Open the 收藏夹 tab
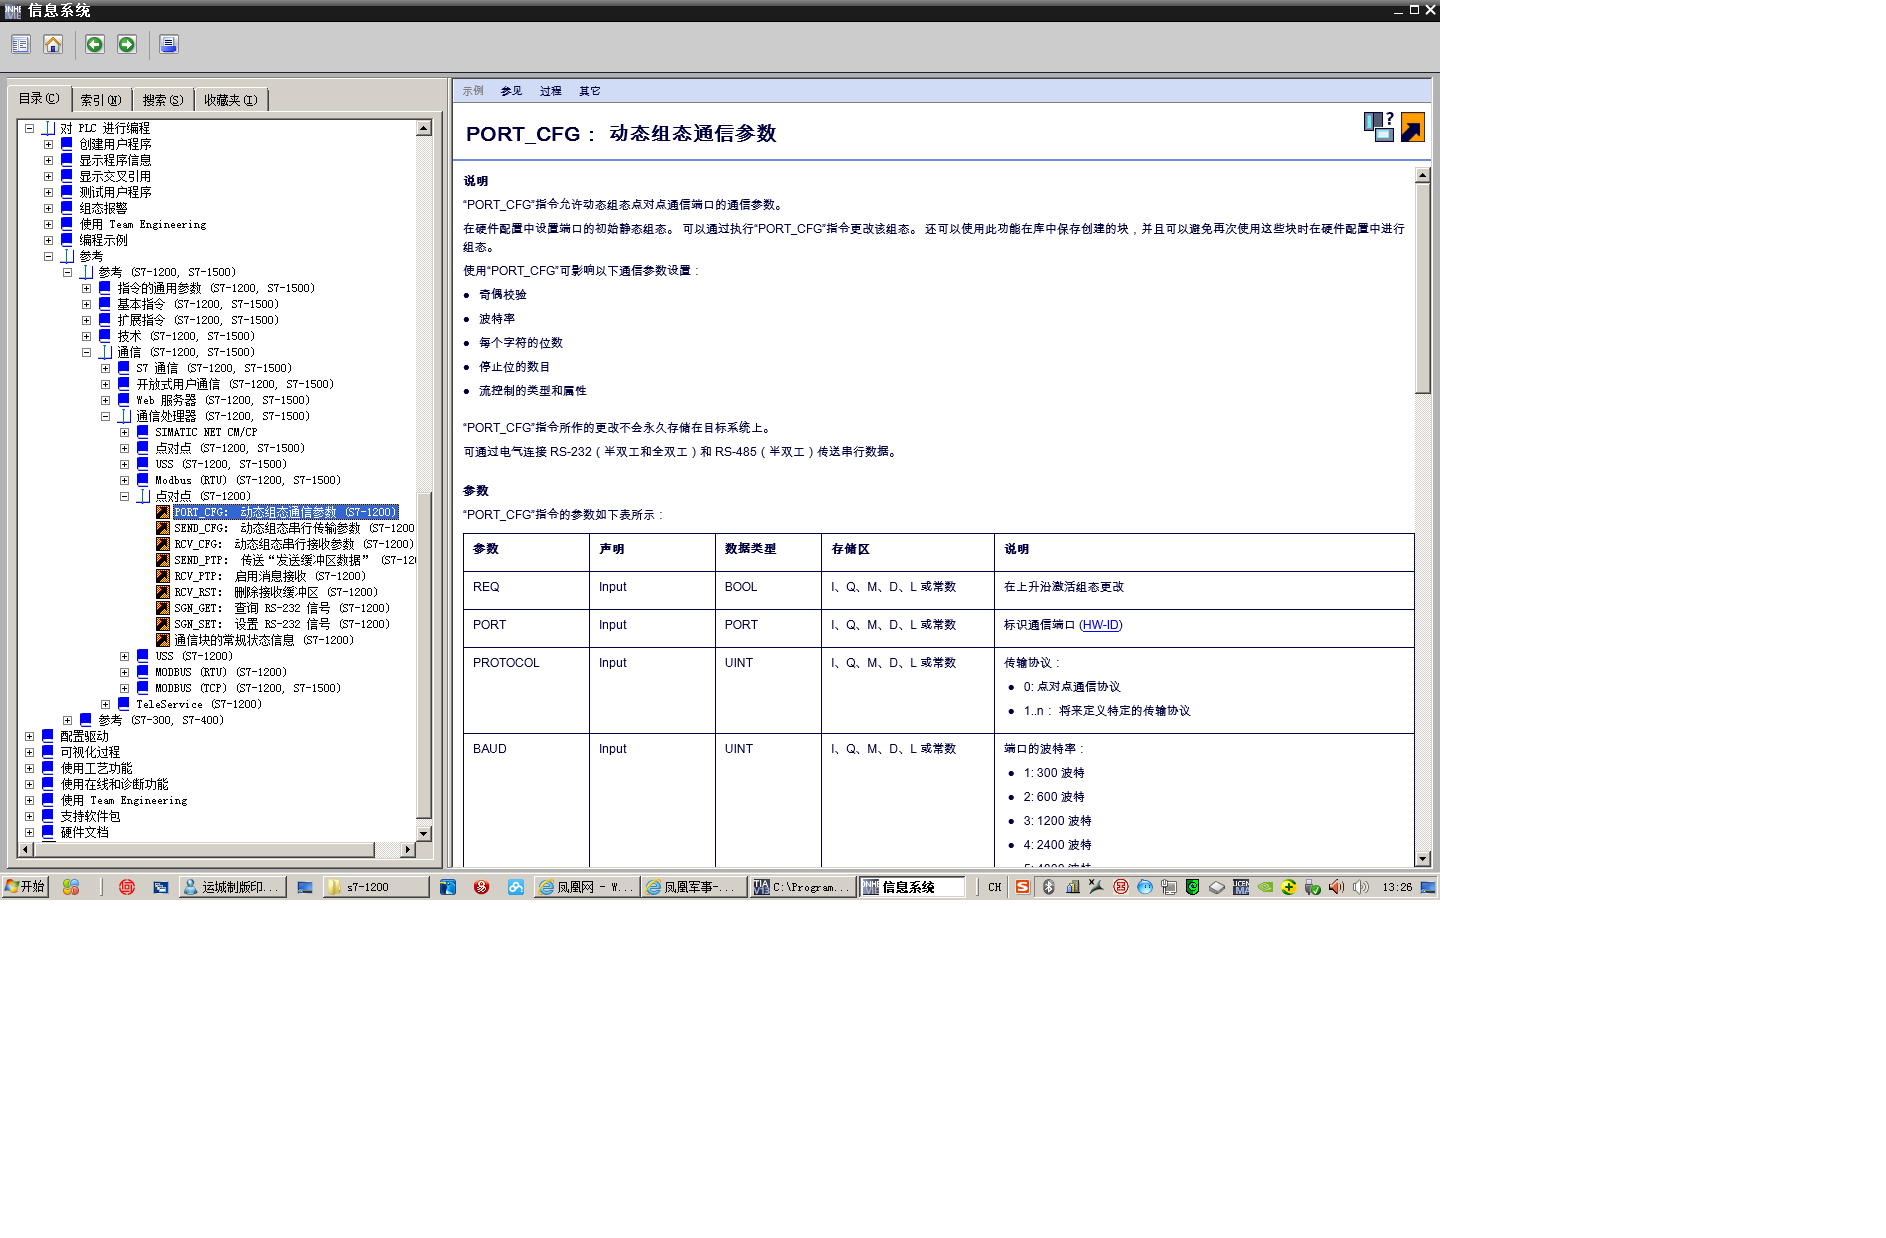The width and height of the screenshot is (1886, 1238). 230,100
